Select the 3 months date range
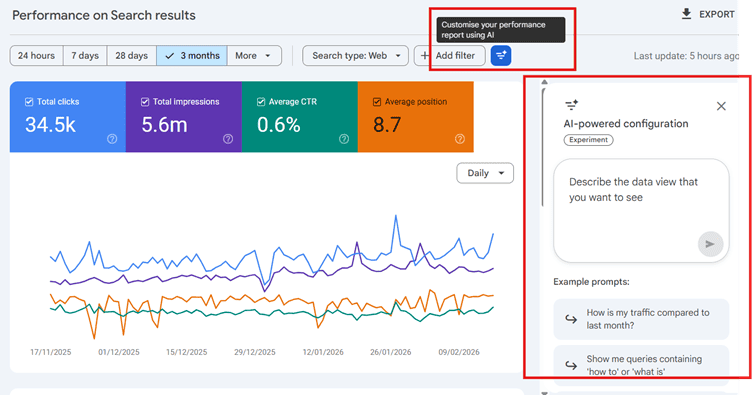Screen dimensions: 752x395 pos(192,56)
